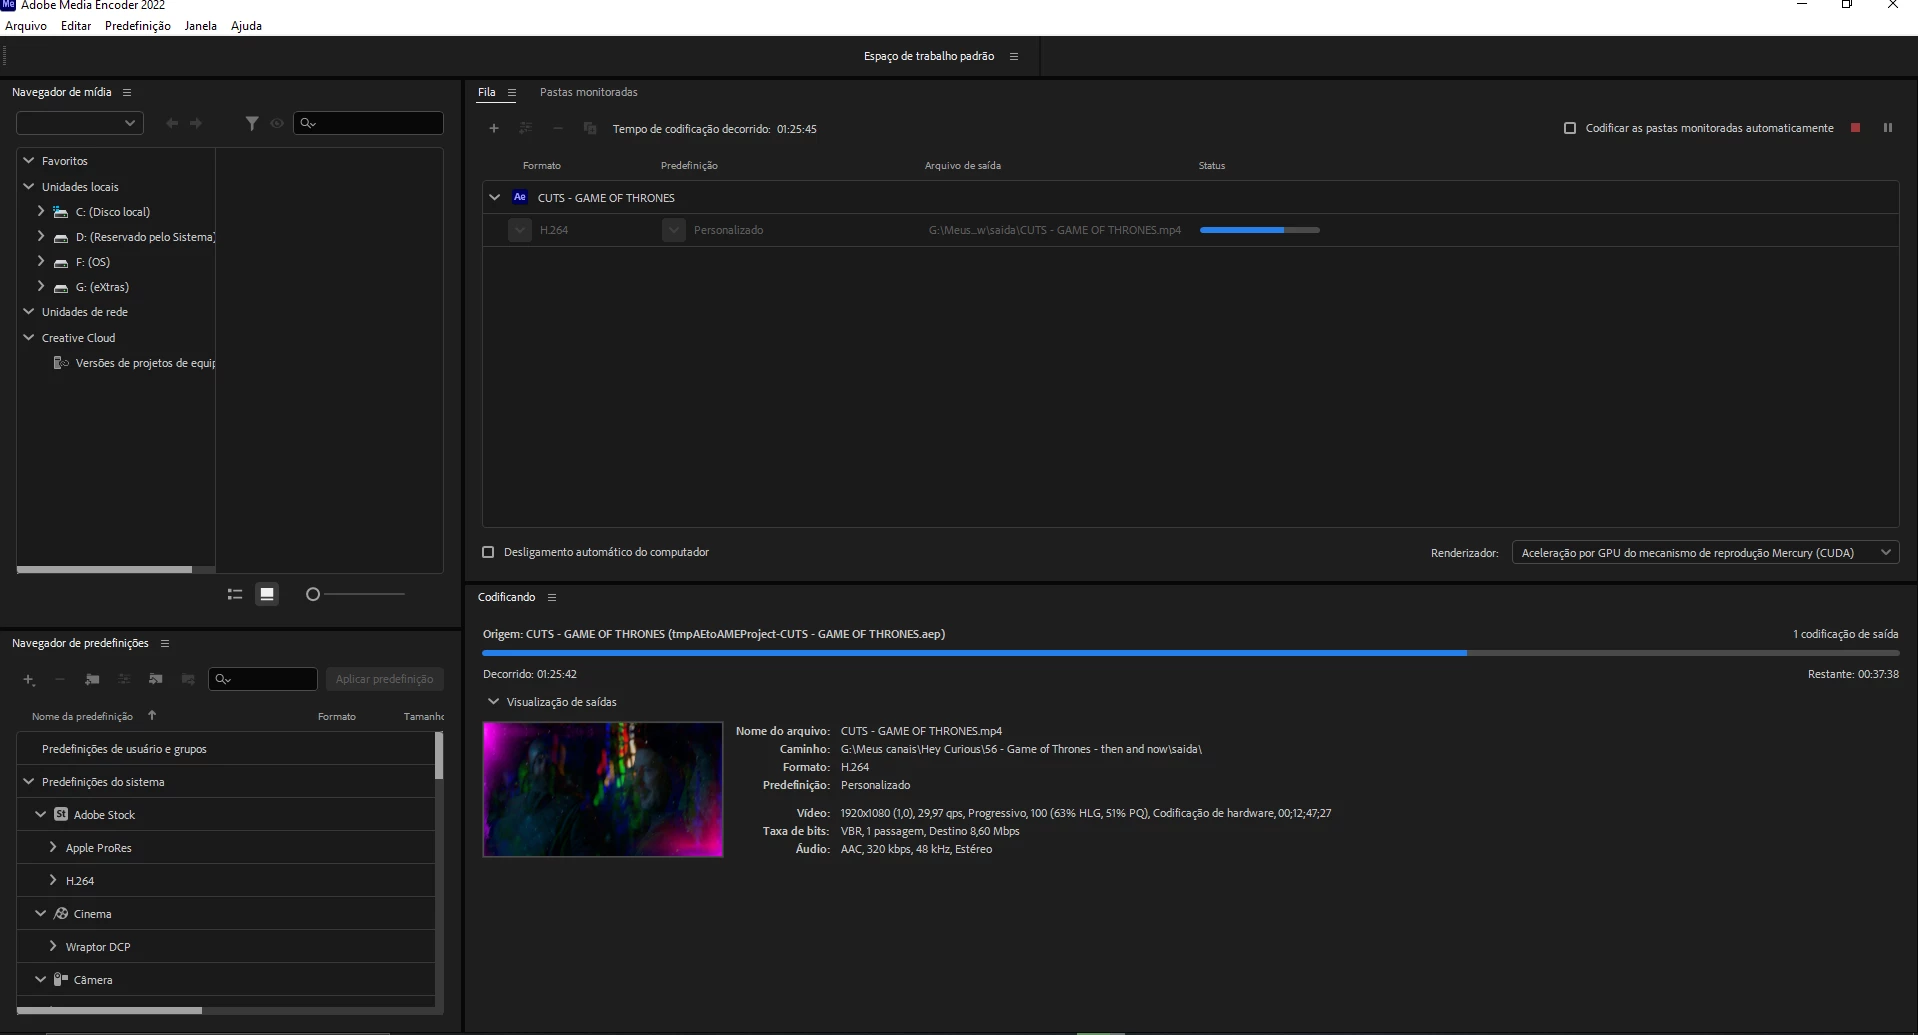The height and width of the screenshot is (1035, 1918).
Task: Stop the queue with the red square
Action: point(1856,128)
